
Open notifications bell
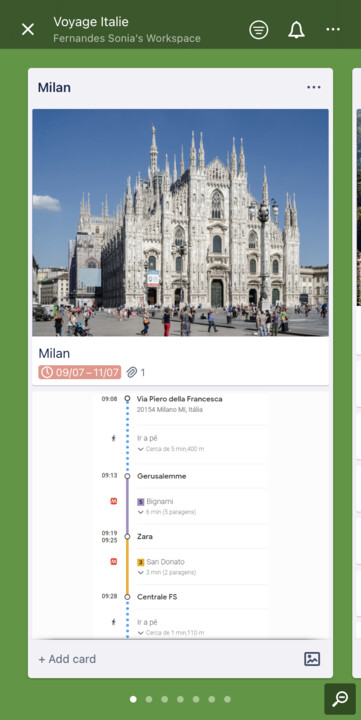[296, 30]
